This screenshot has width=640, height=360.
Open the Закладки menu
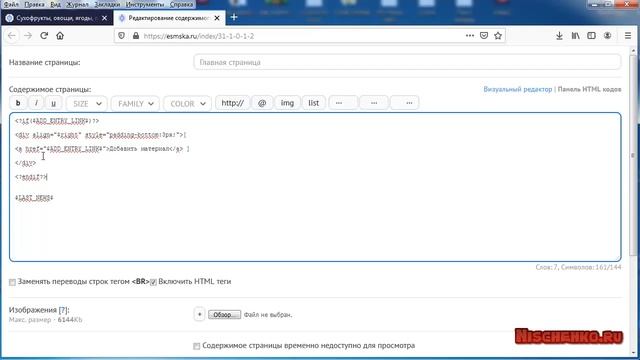point(107,4)
